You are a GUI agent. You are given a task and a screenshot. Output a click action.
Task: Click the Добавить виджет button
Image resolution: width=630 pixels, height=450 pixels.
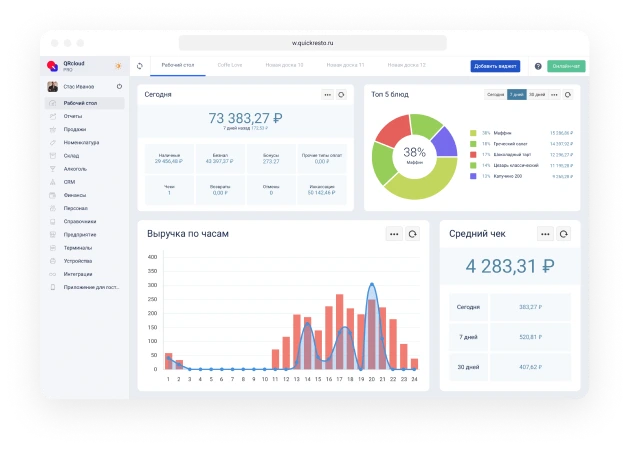pos(495,66)
